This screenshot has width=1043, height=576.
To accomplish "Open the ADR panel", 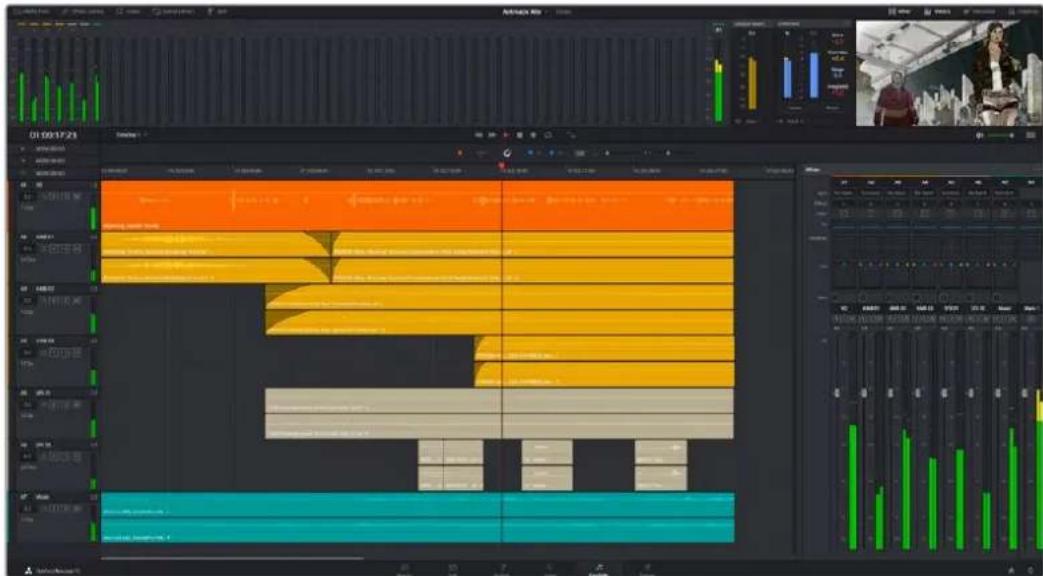I will point(217,12).
